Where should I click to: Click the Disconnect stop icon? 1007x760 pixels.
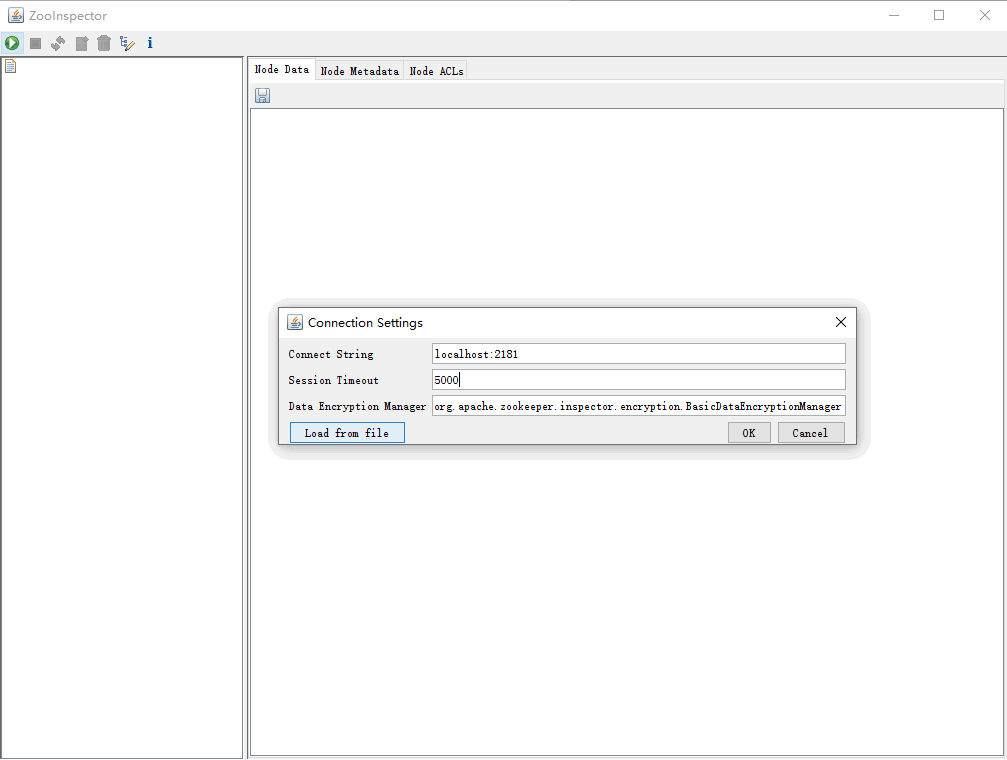(35, 43)
